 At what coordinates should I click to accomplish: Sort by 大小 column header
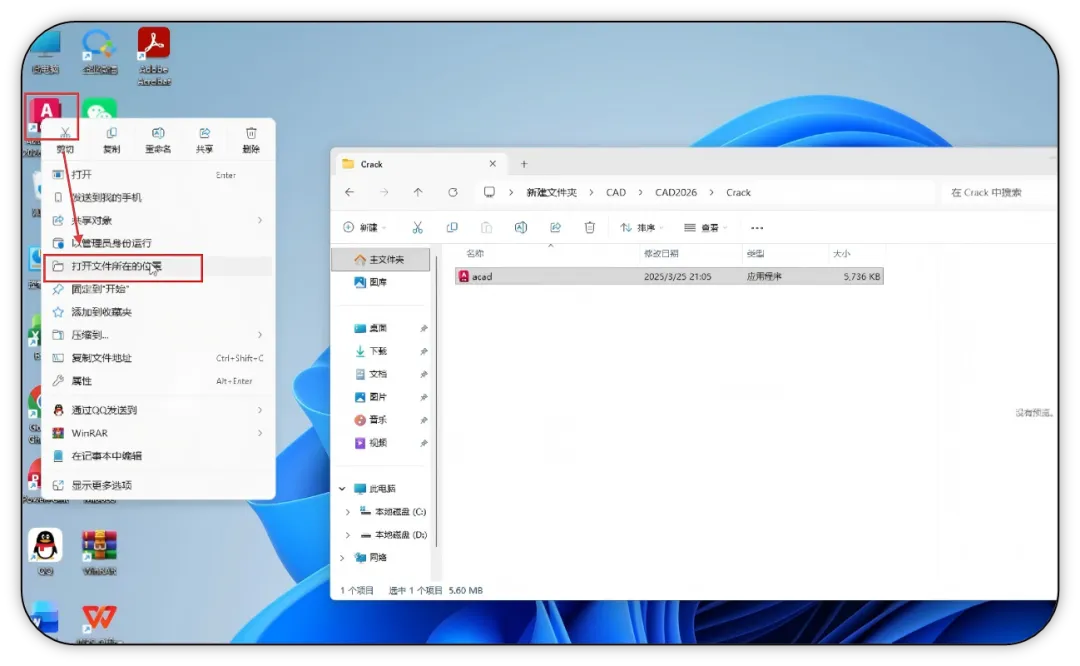[x=842, y=253]
